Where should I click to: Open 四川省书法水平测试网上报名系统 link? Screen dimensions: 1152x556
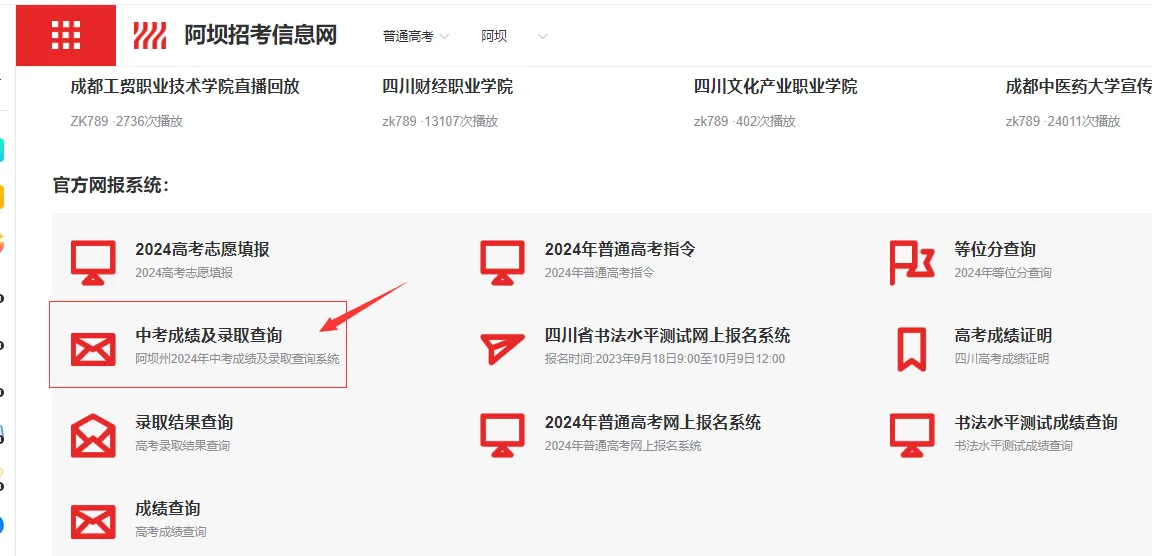668,336
